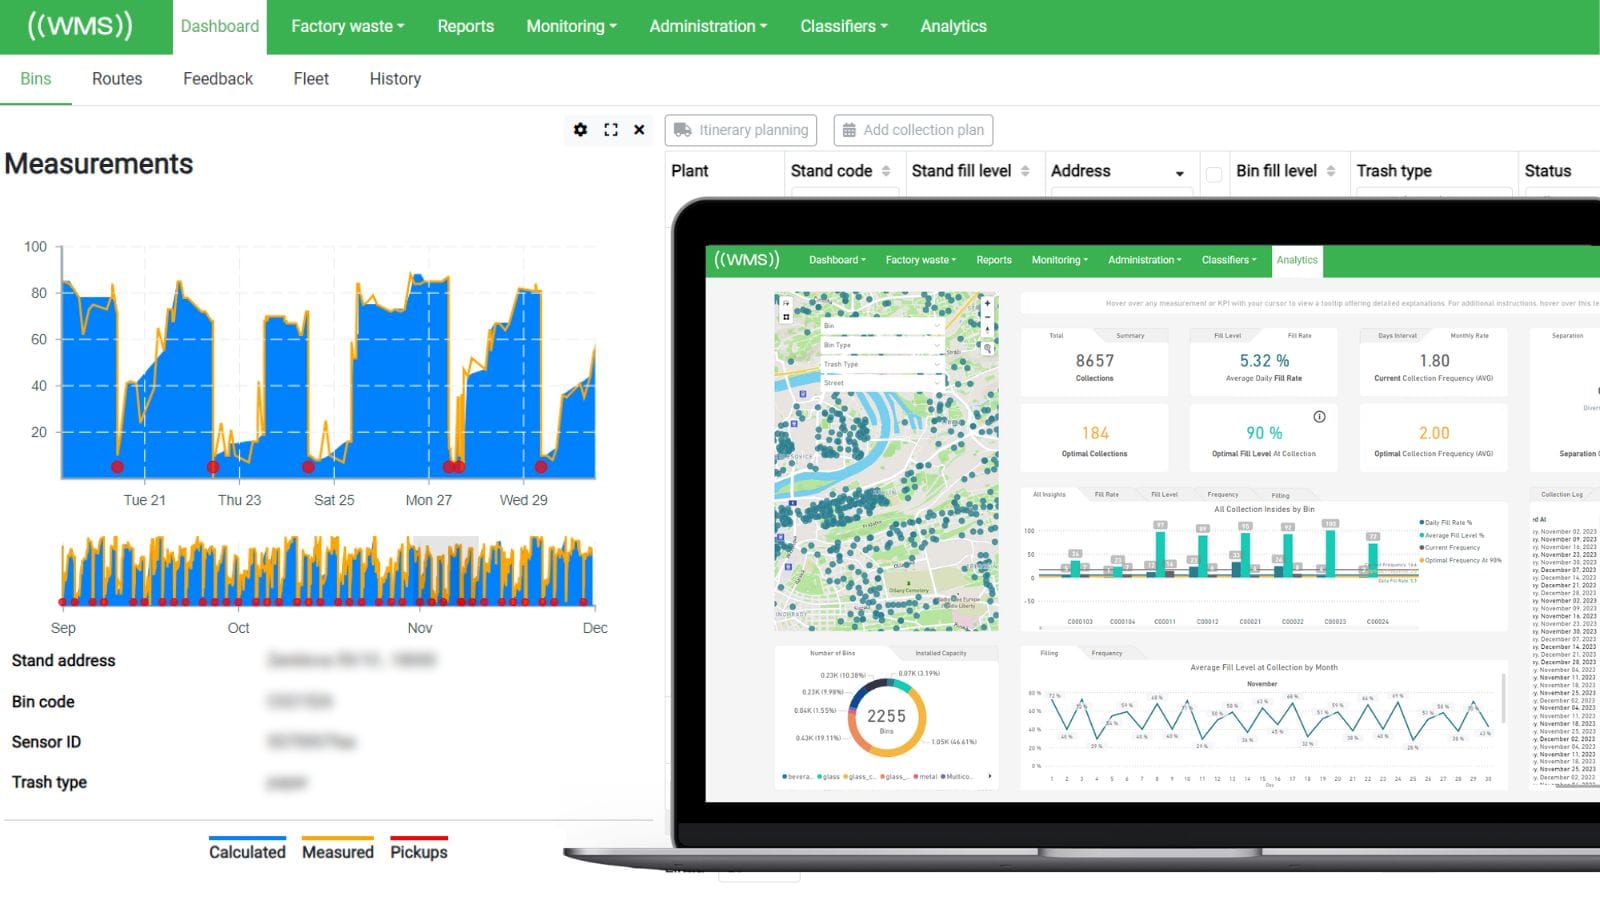
Task: Expand the Administration dropdown menu
Action: pos(708,26)
